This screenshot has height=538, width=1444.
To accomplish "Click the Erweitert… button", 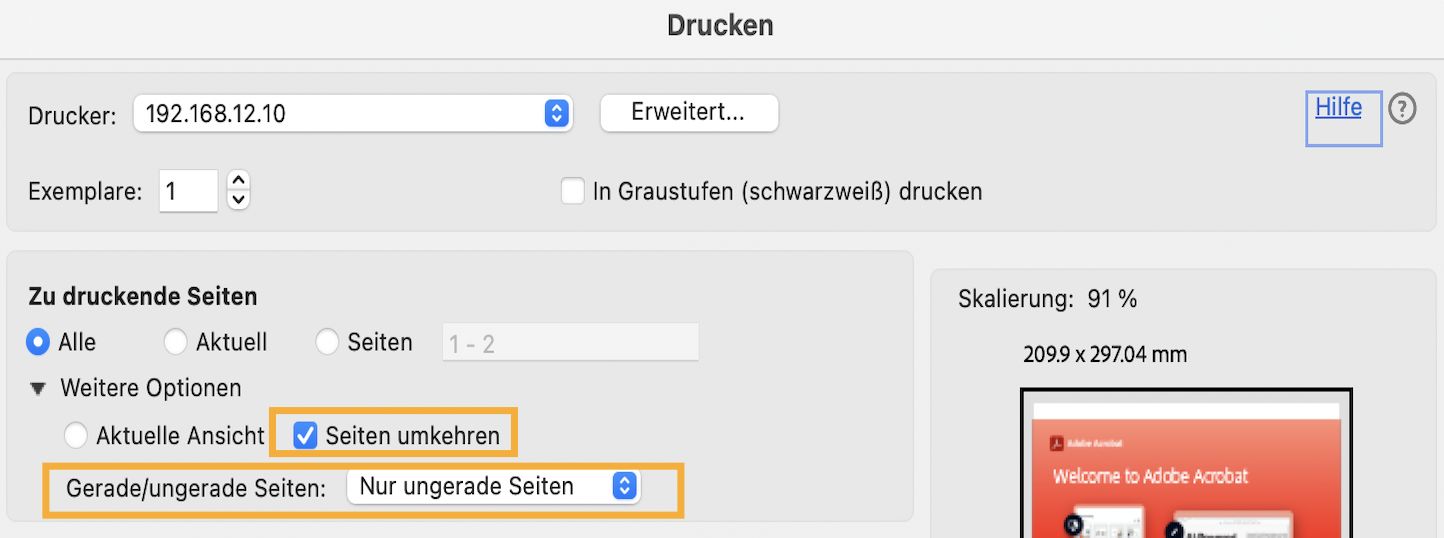I will coord(688,113).
